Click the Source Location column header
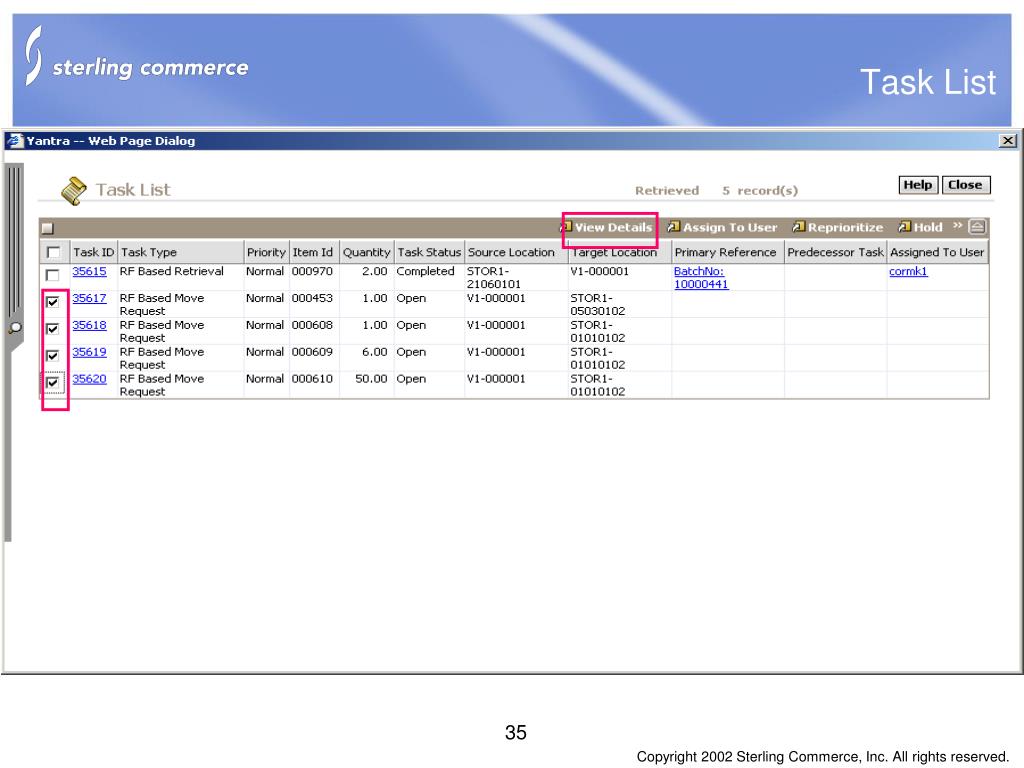 [516, 252]
